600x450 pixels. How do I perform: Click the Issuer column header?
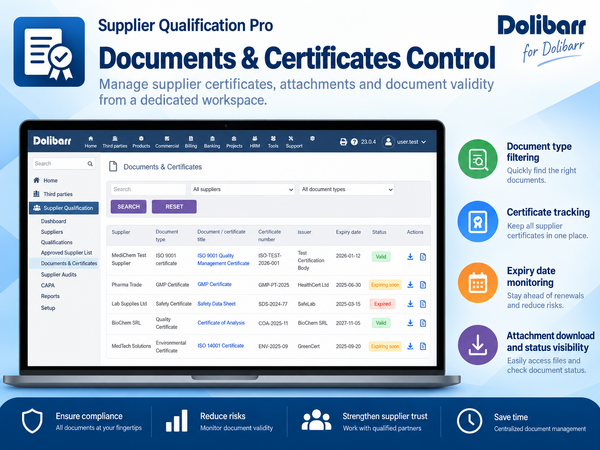point(305,232)
